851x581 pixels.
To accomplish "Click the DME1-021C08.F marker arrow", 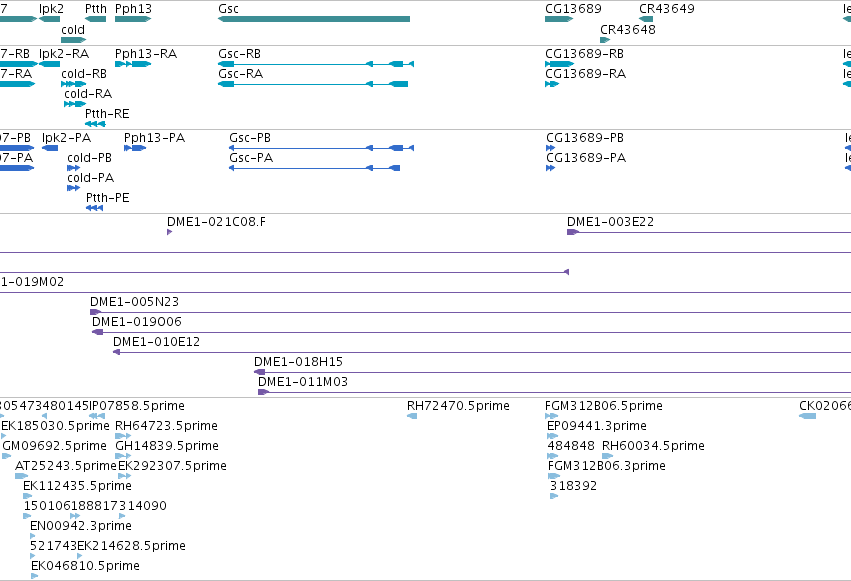I will (169, 232).
